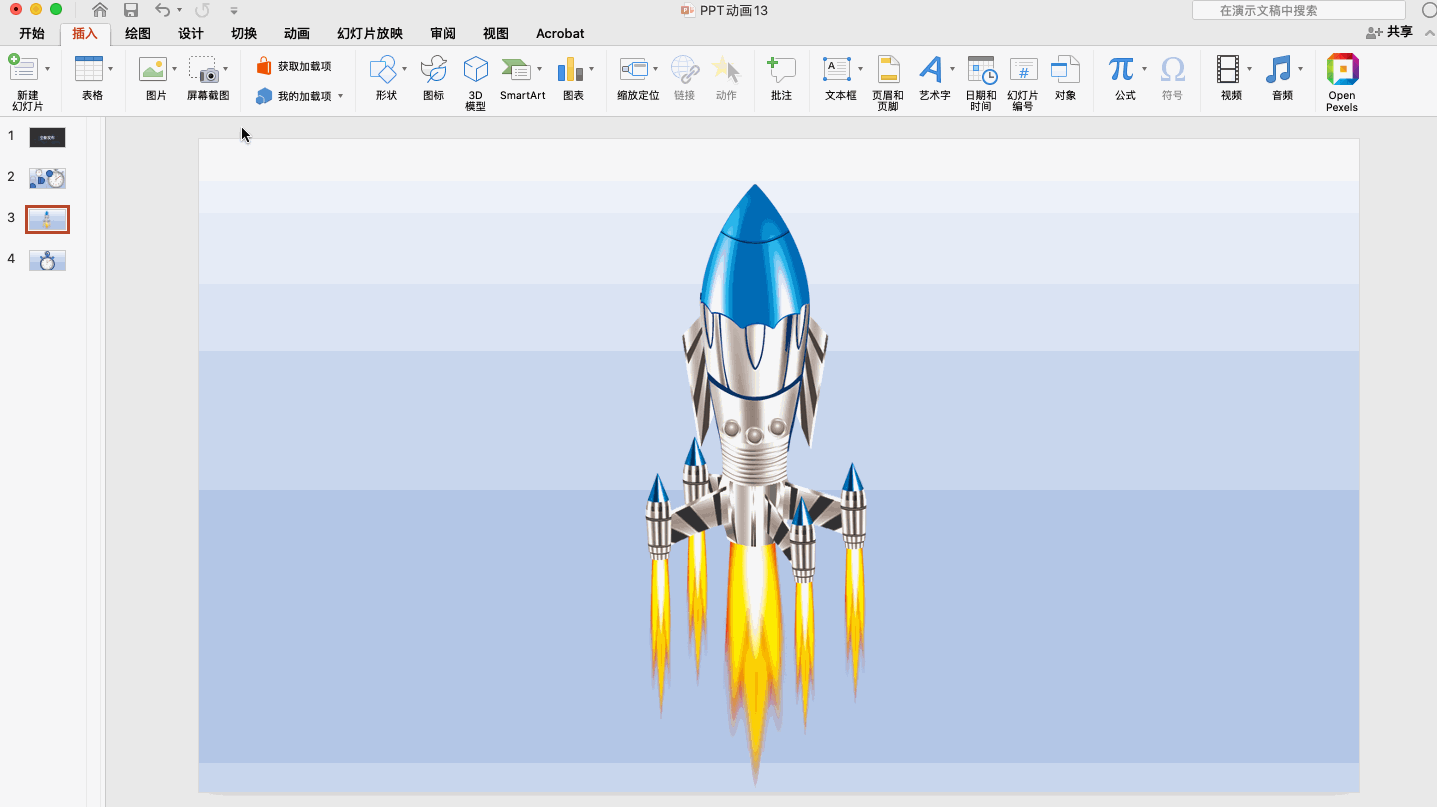This screenshot has width=1437, height=807.
Task: Insert a text box with 文本框
Action: point(837,69)
